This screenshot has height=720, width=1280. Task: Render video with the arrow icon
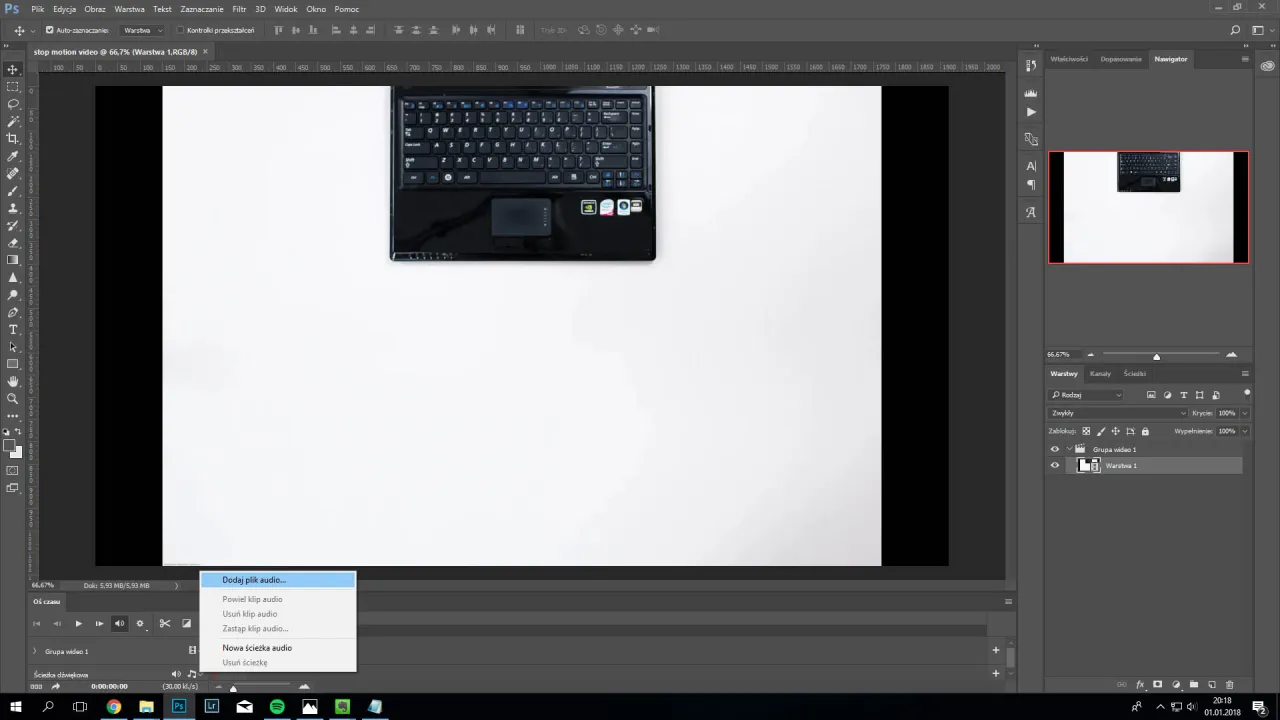pos(56,687)
